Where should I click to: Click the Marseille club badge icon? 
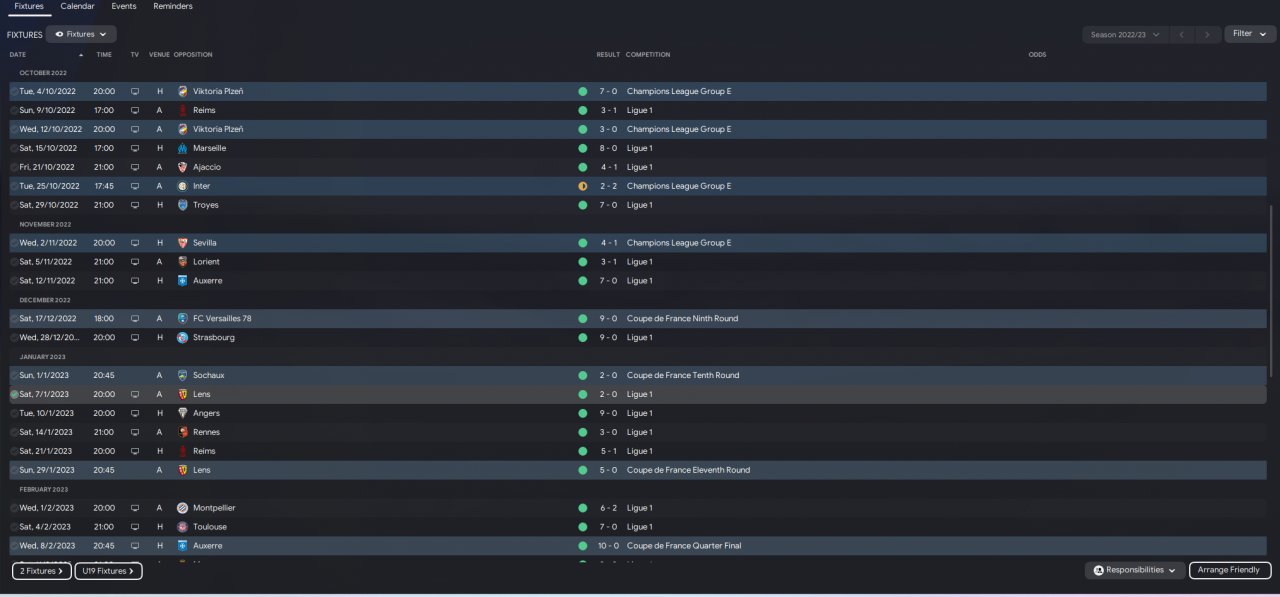[182, 148]
